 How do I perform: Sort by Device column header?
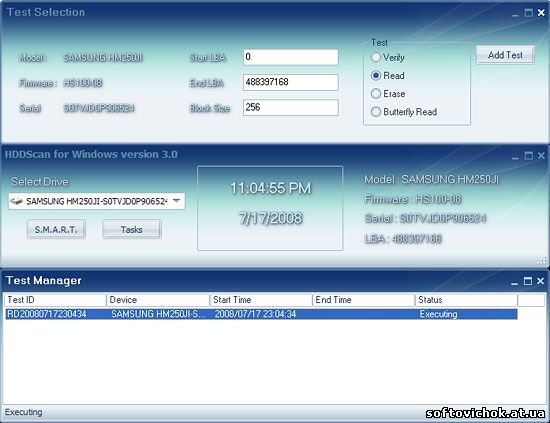click(158, 300)
